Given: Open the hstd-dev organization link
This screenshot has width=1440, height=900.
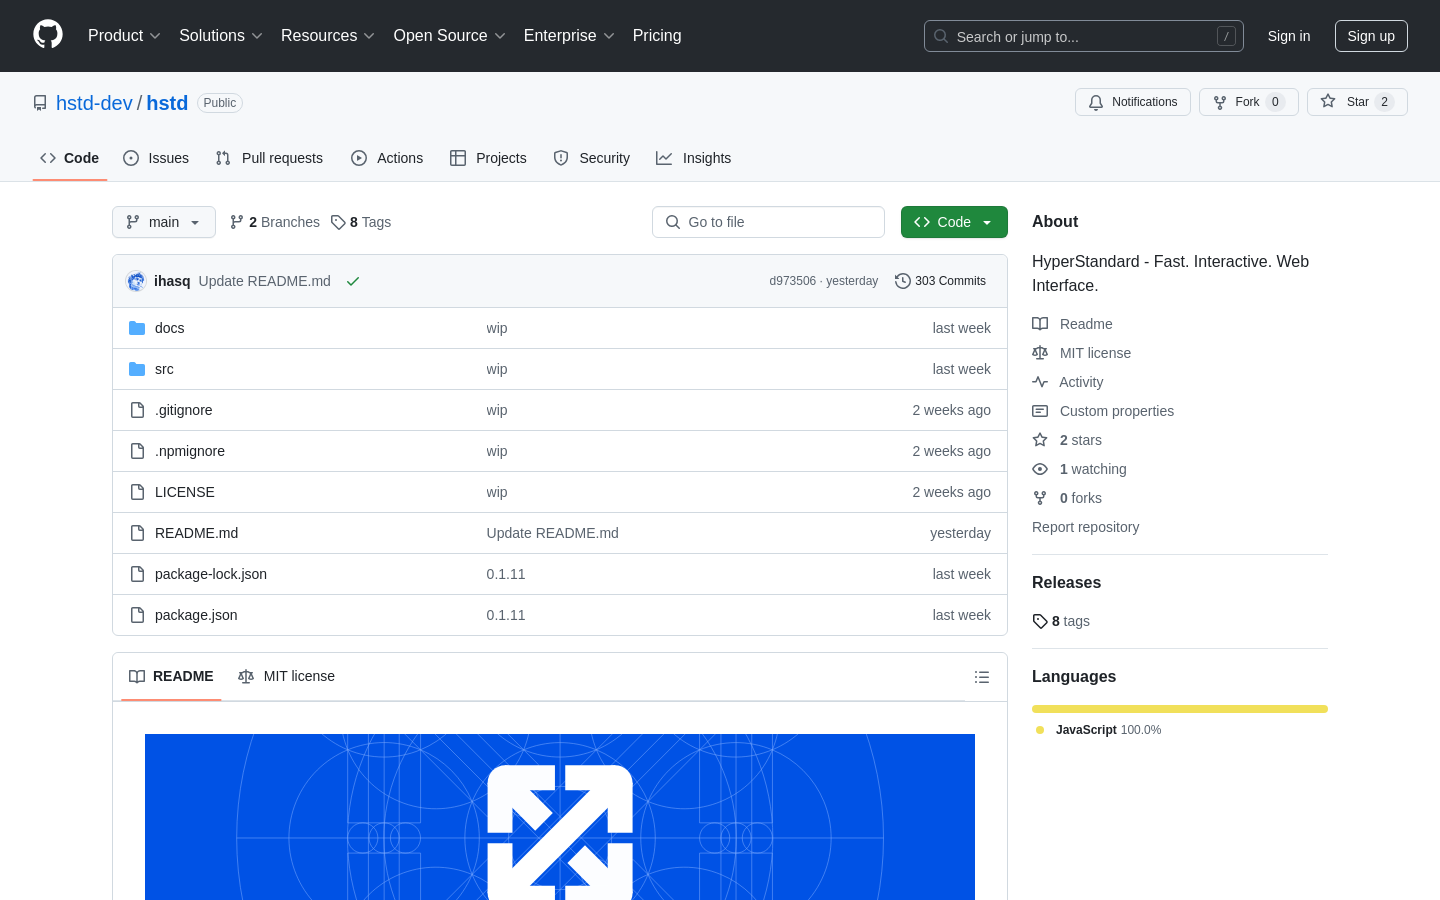Looking at the screenshot, I should [x=94, y=103].
